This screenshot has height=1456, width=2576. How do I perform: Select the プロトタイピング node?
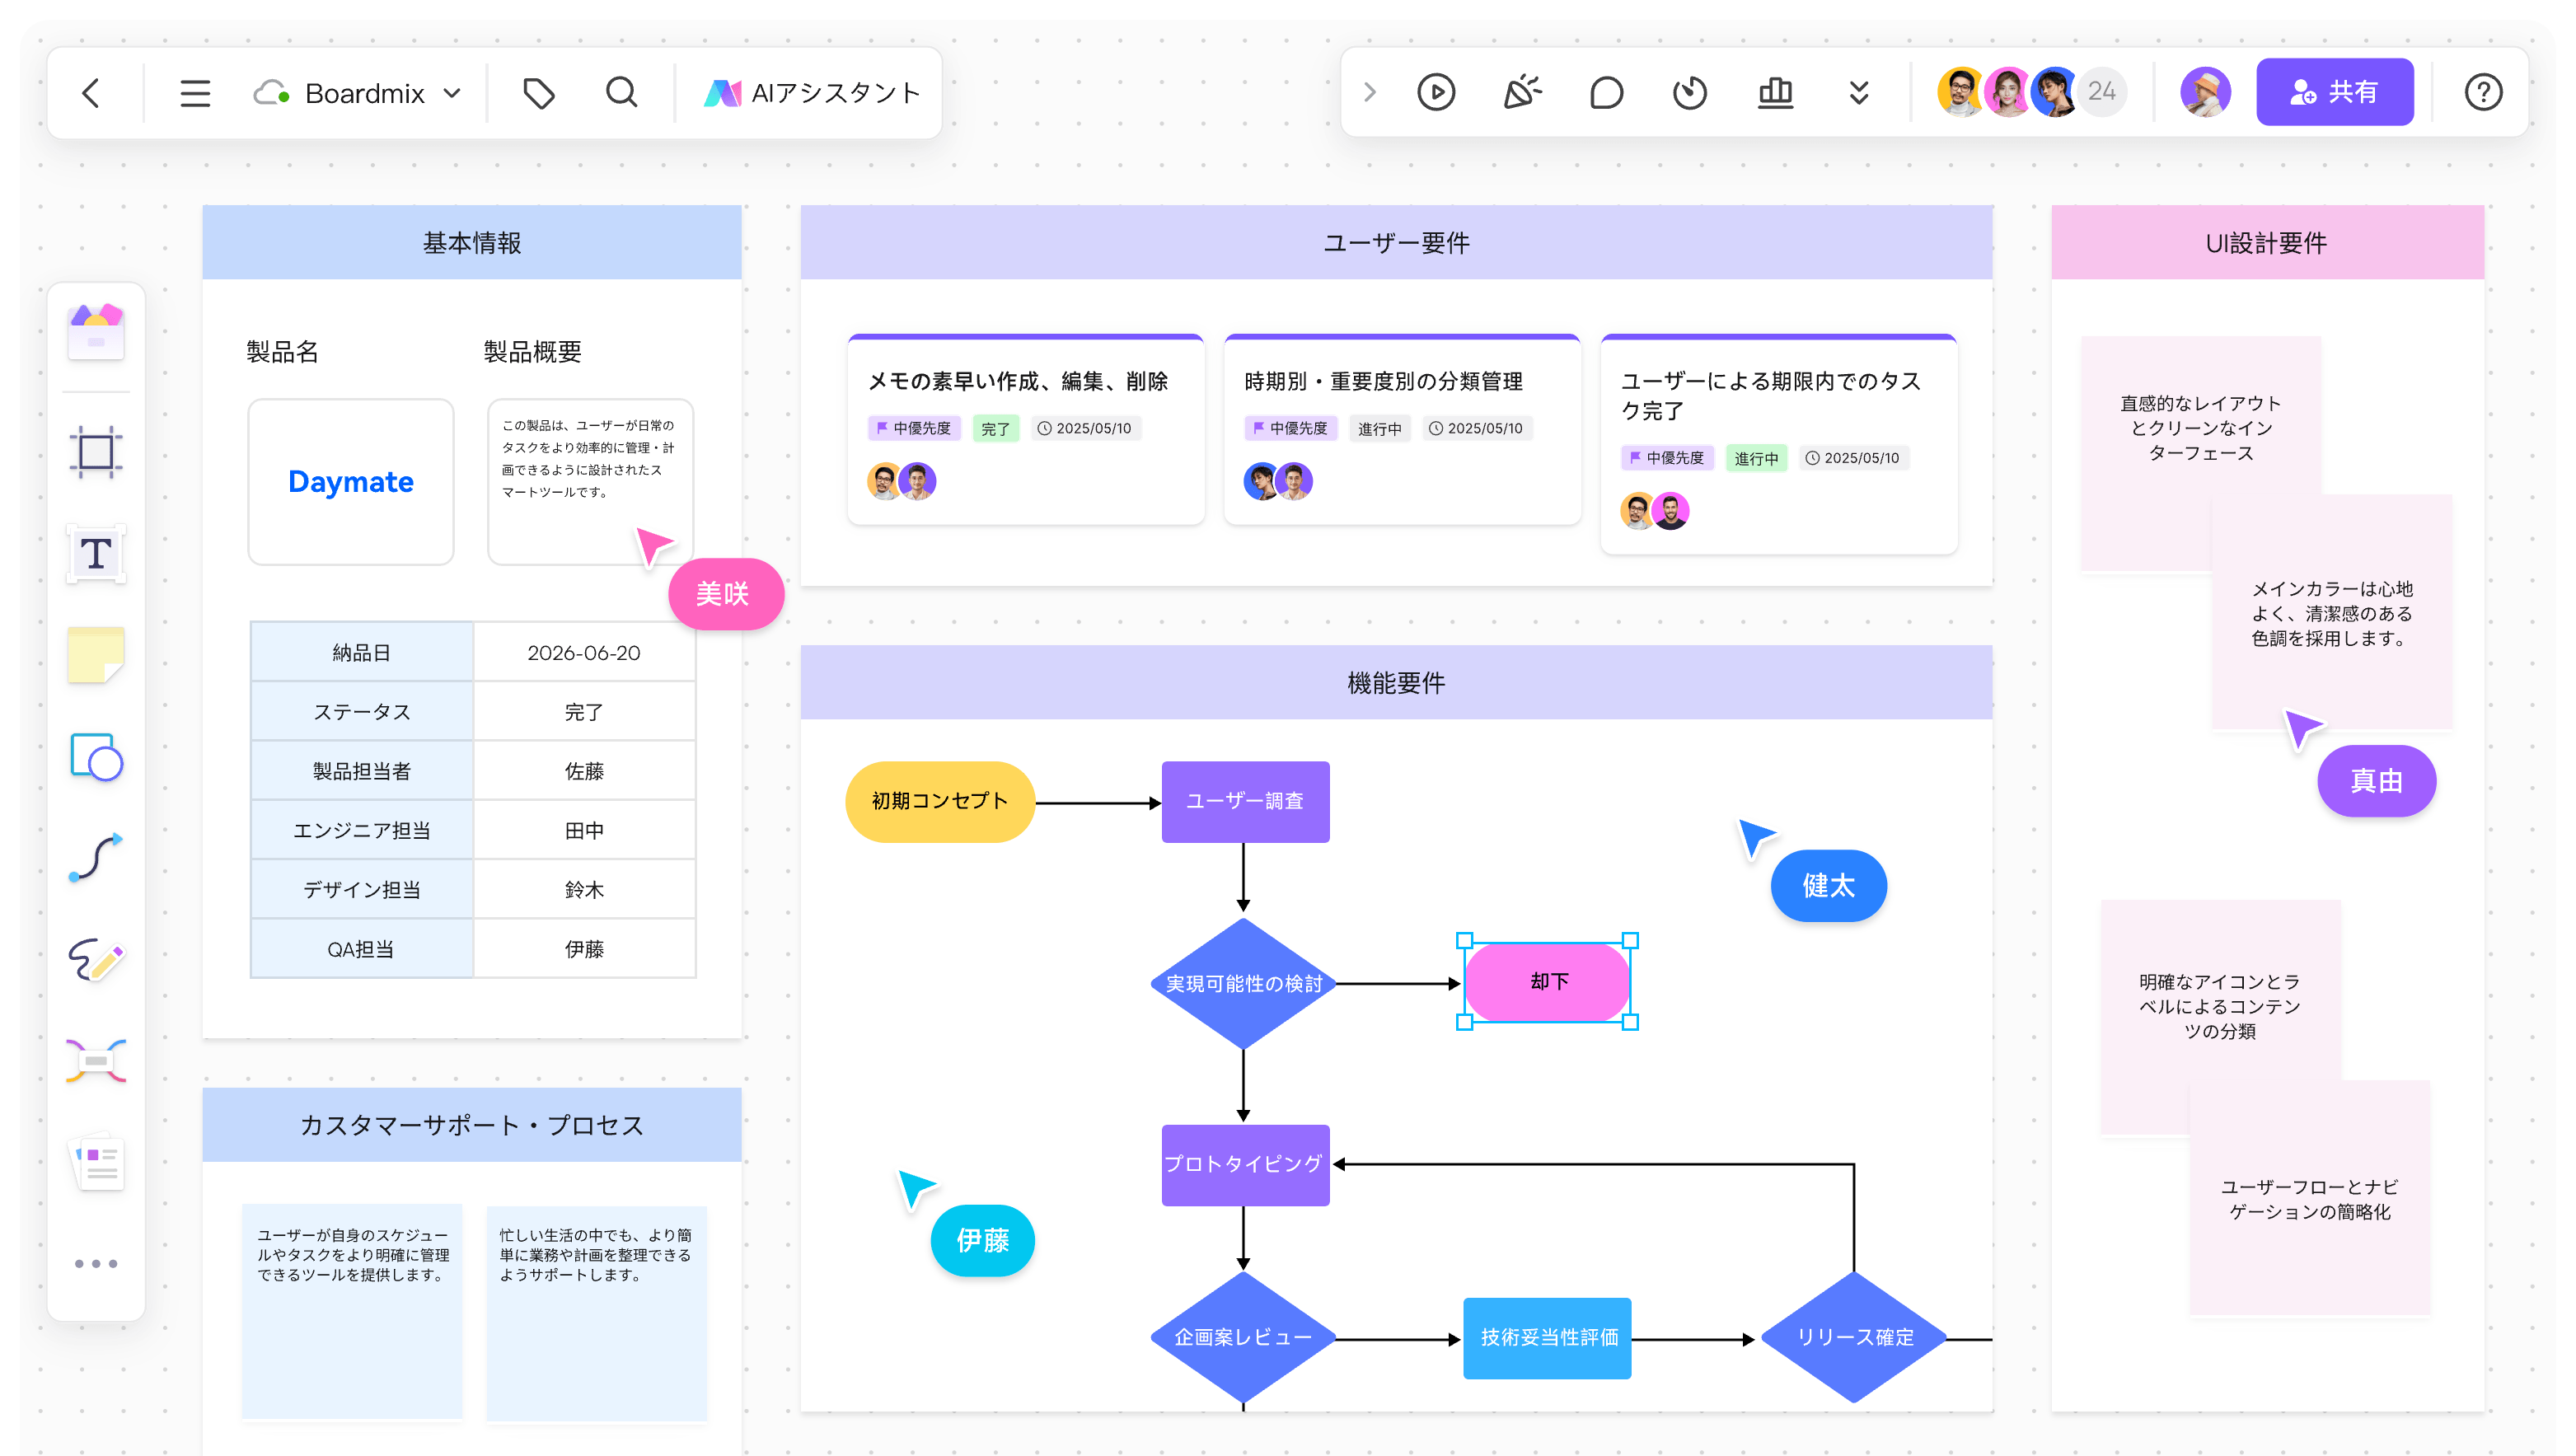[x=1245, y=1165]
